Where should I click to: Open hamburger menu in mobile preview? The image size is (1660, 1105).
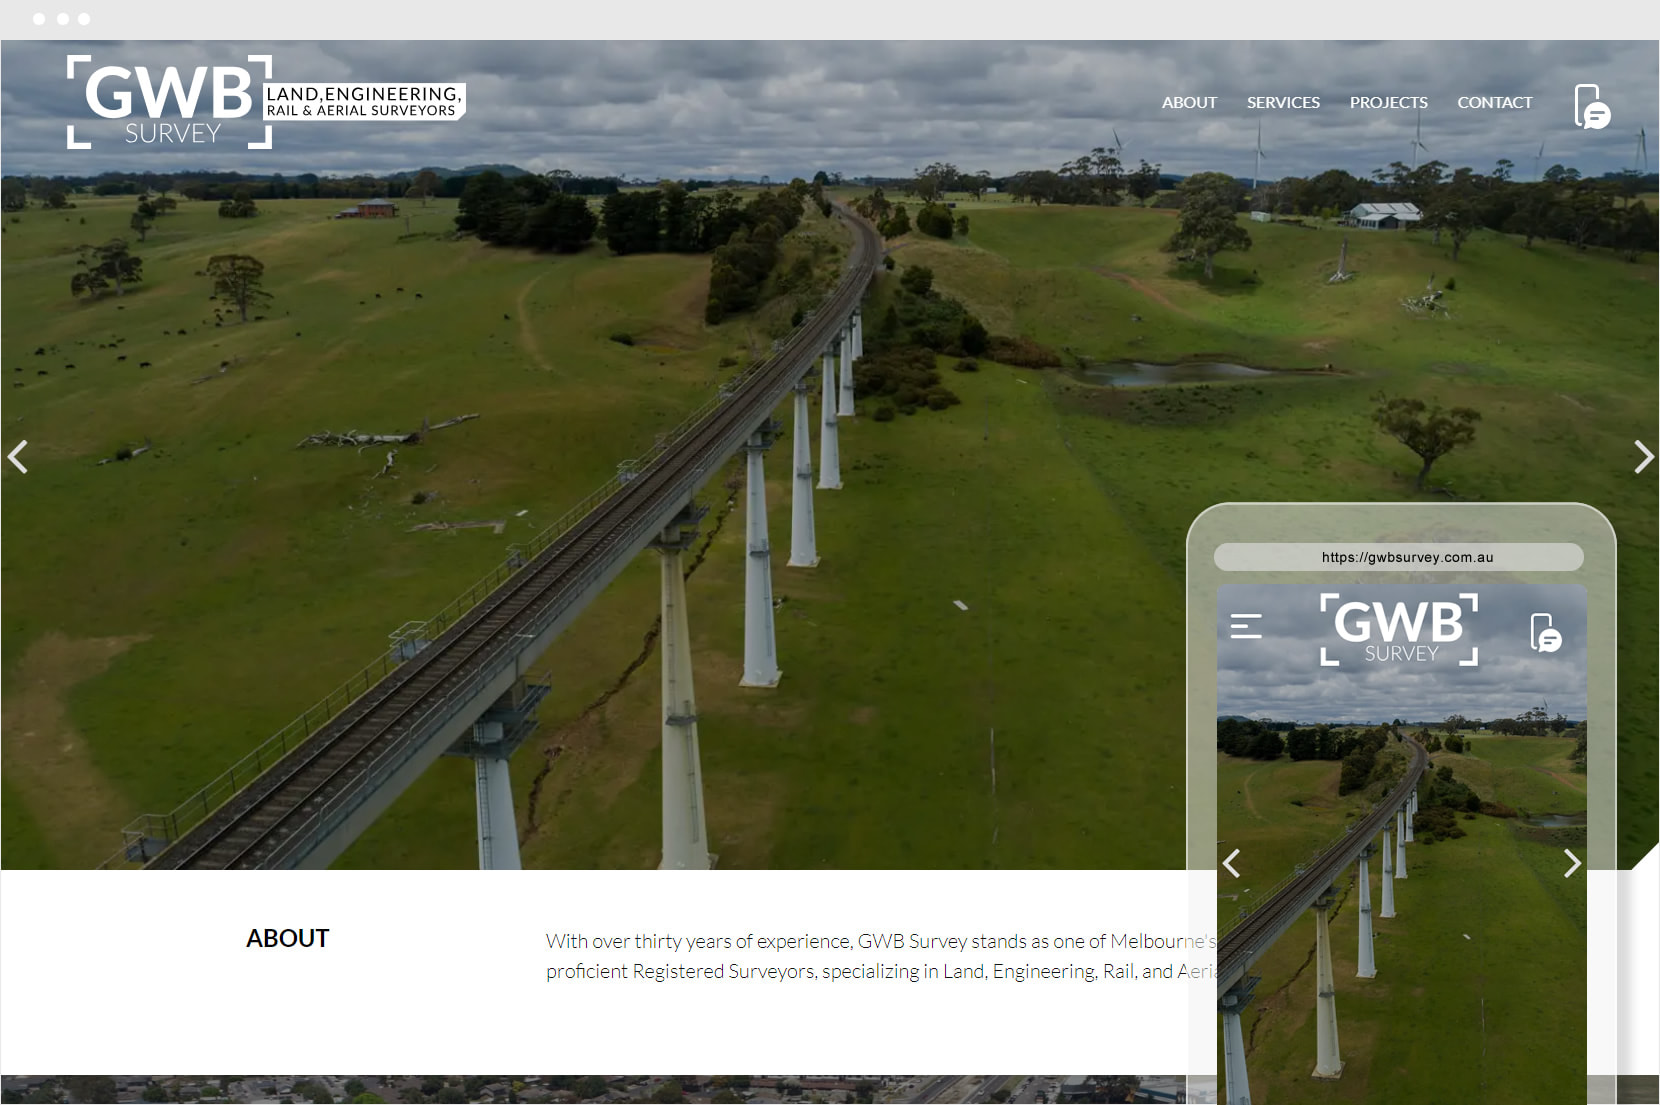[x=1245, y=627]
